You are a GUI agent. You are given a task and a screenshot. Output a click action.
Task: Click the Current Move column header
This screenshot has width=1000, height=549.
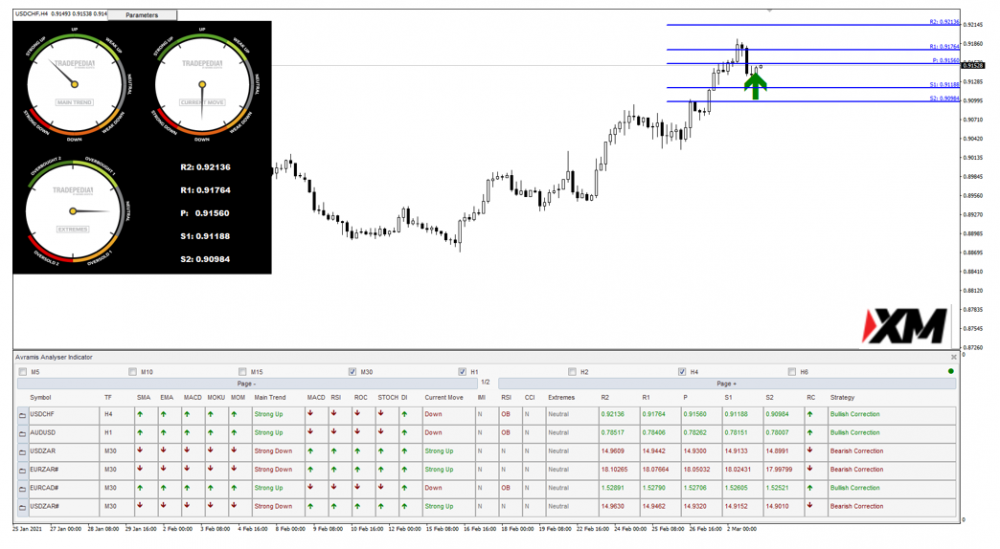(x=444, y=397)
